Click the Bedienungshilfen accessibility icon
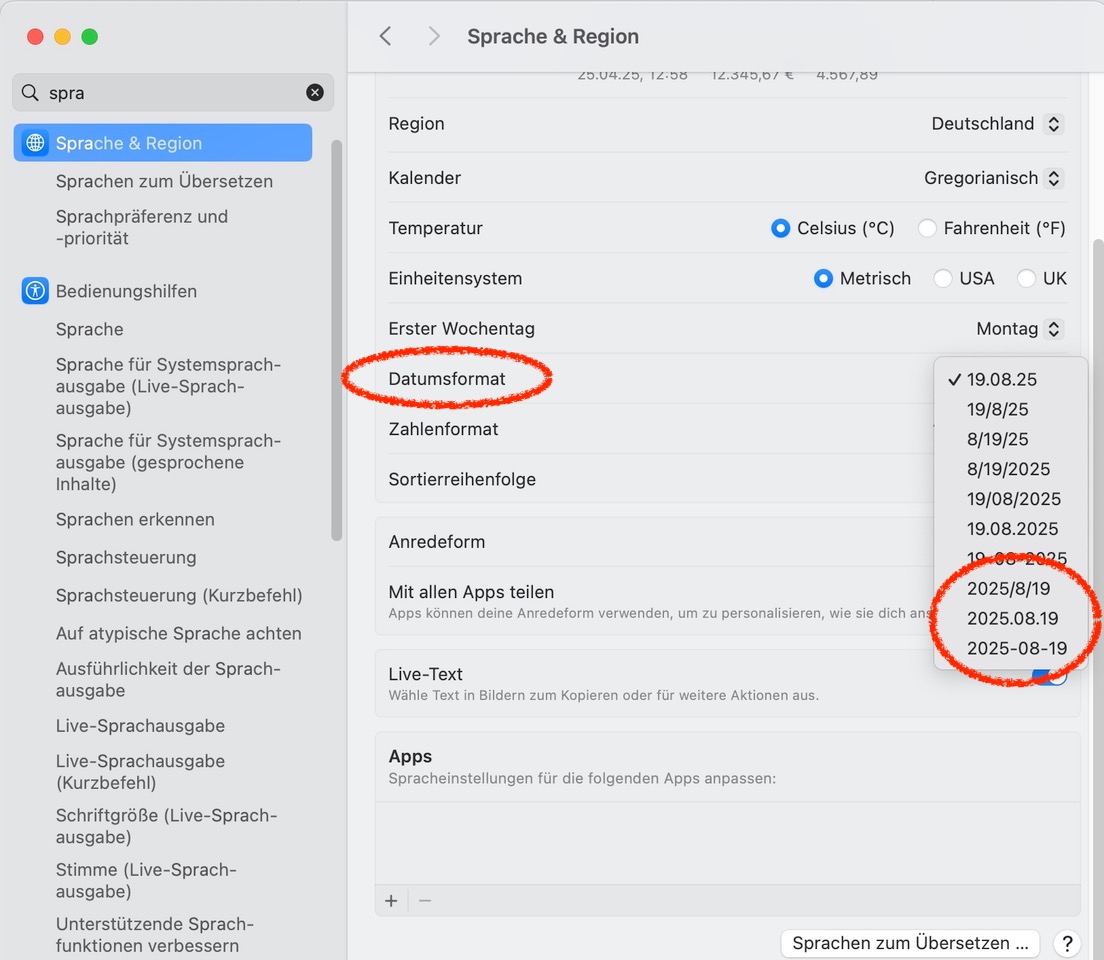Screen dimensions: 1104x960 pyautogui.click(x=35, y=291)
